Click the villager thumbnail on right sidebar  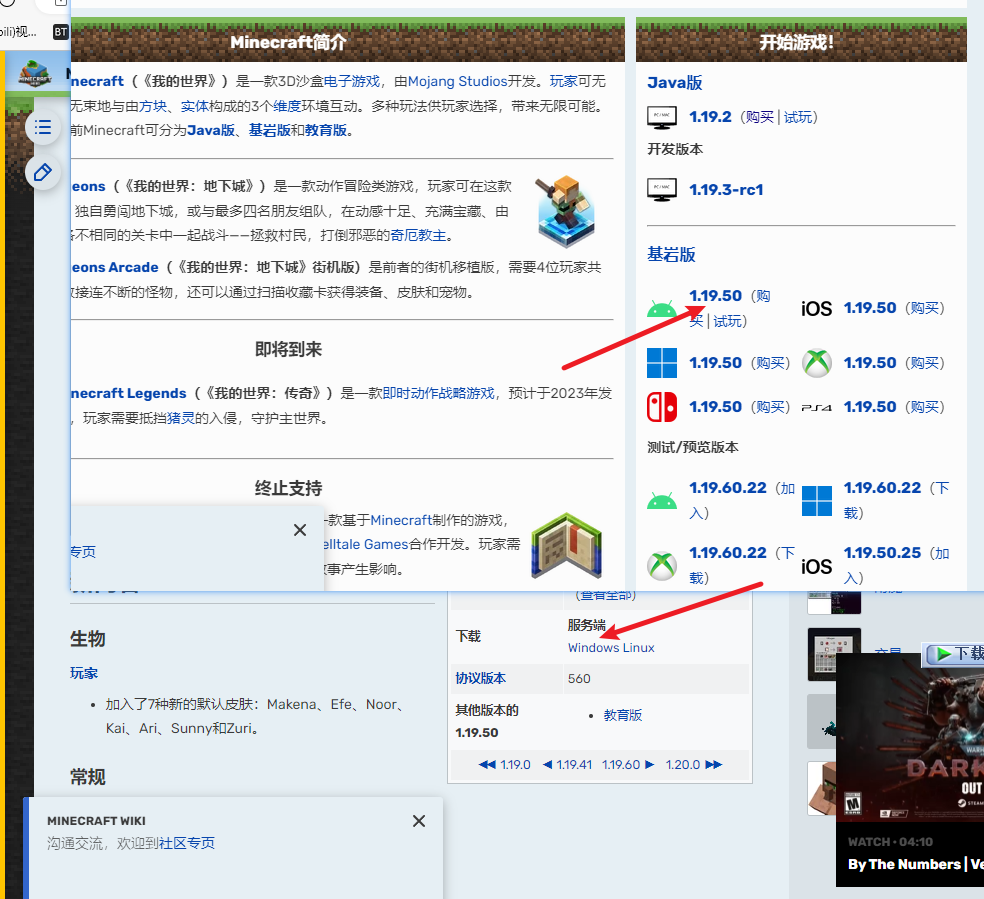pos(821,789)
